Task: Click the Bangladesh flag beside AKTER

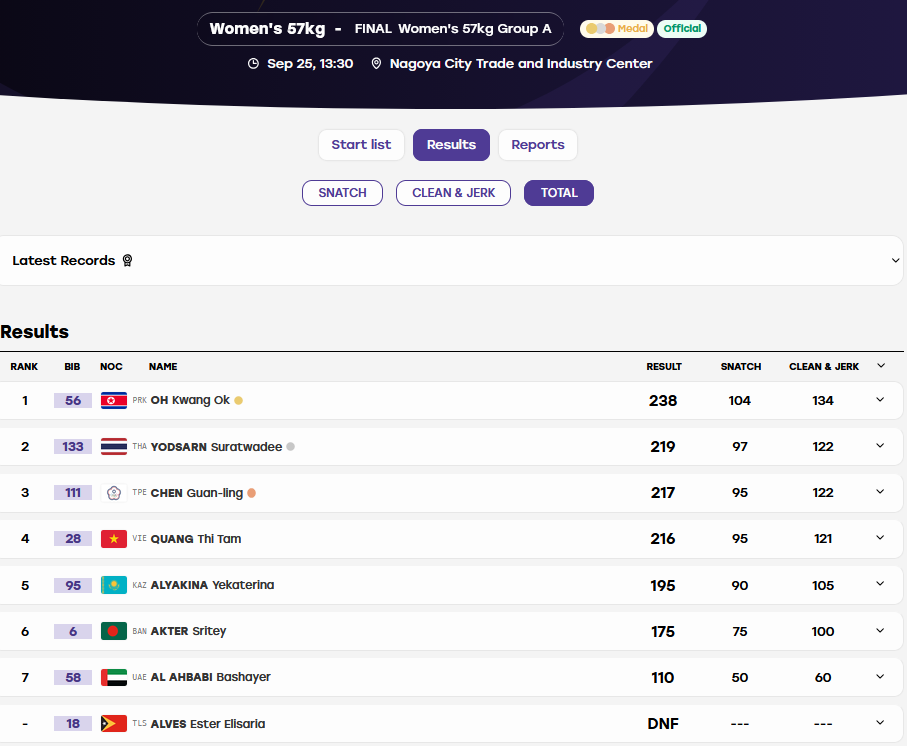Action: (x=114, y=631)
